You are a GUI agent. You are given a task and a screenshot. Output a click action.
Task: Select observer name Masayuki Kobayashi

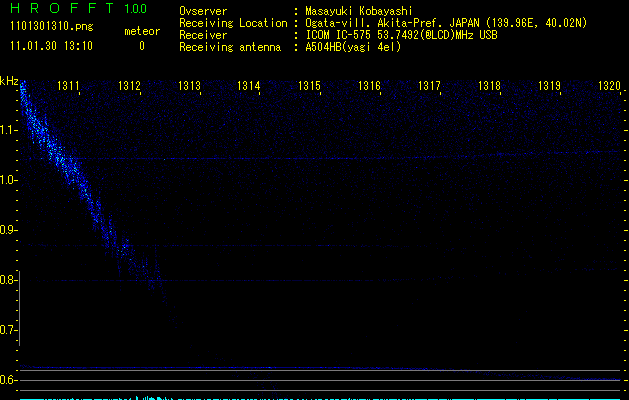click(359, 11)
